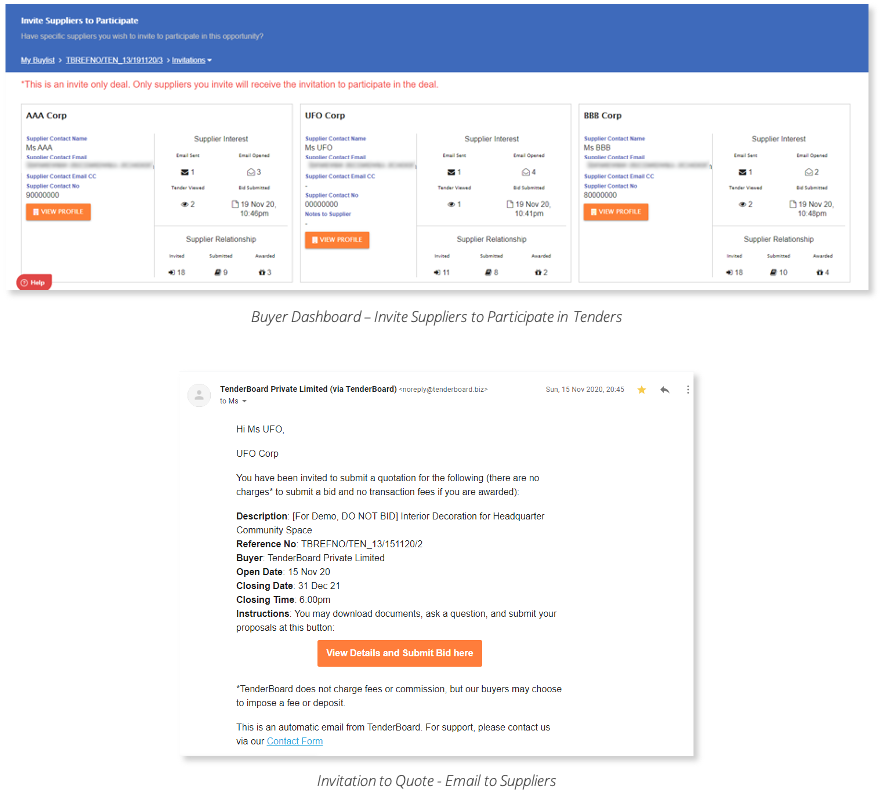Click Tender Viewed eye icon in AAA Corp
The height and width of the screenshot is (800, 883).
184,204
